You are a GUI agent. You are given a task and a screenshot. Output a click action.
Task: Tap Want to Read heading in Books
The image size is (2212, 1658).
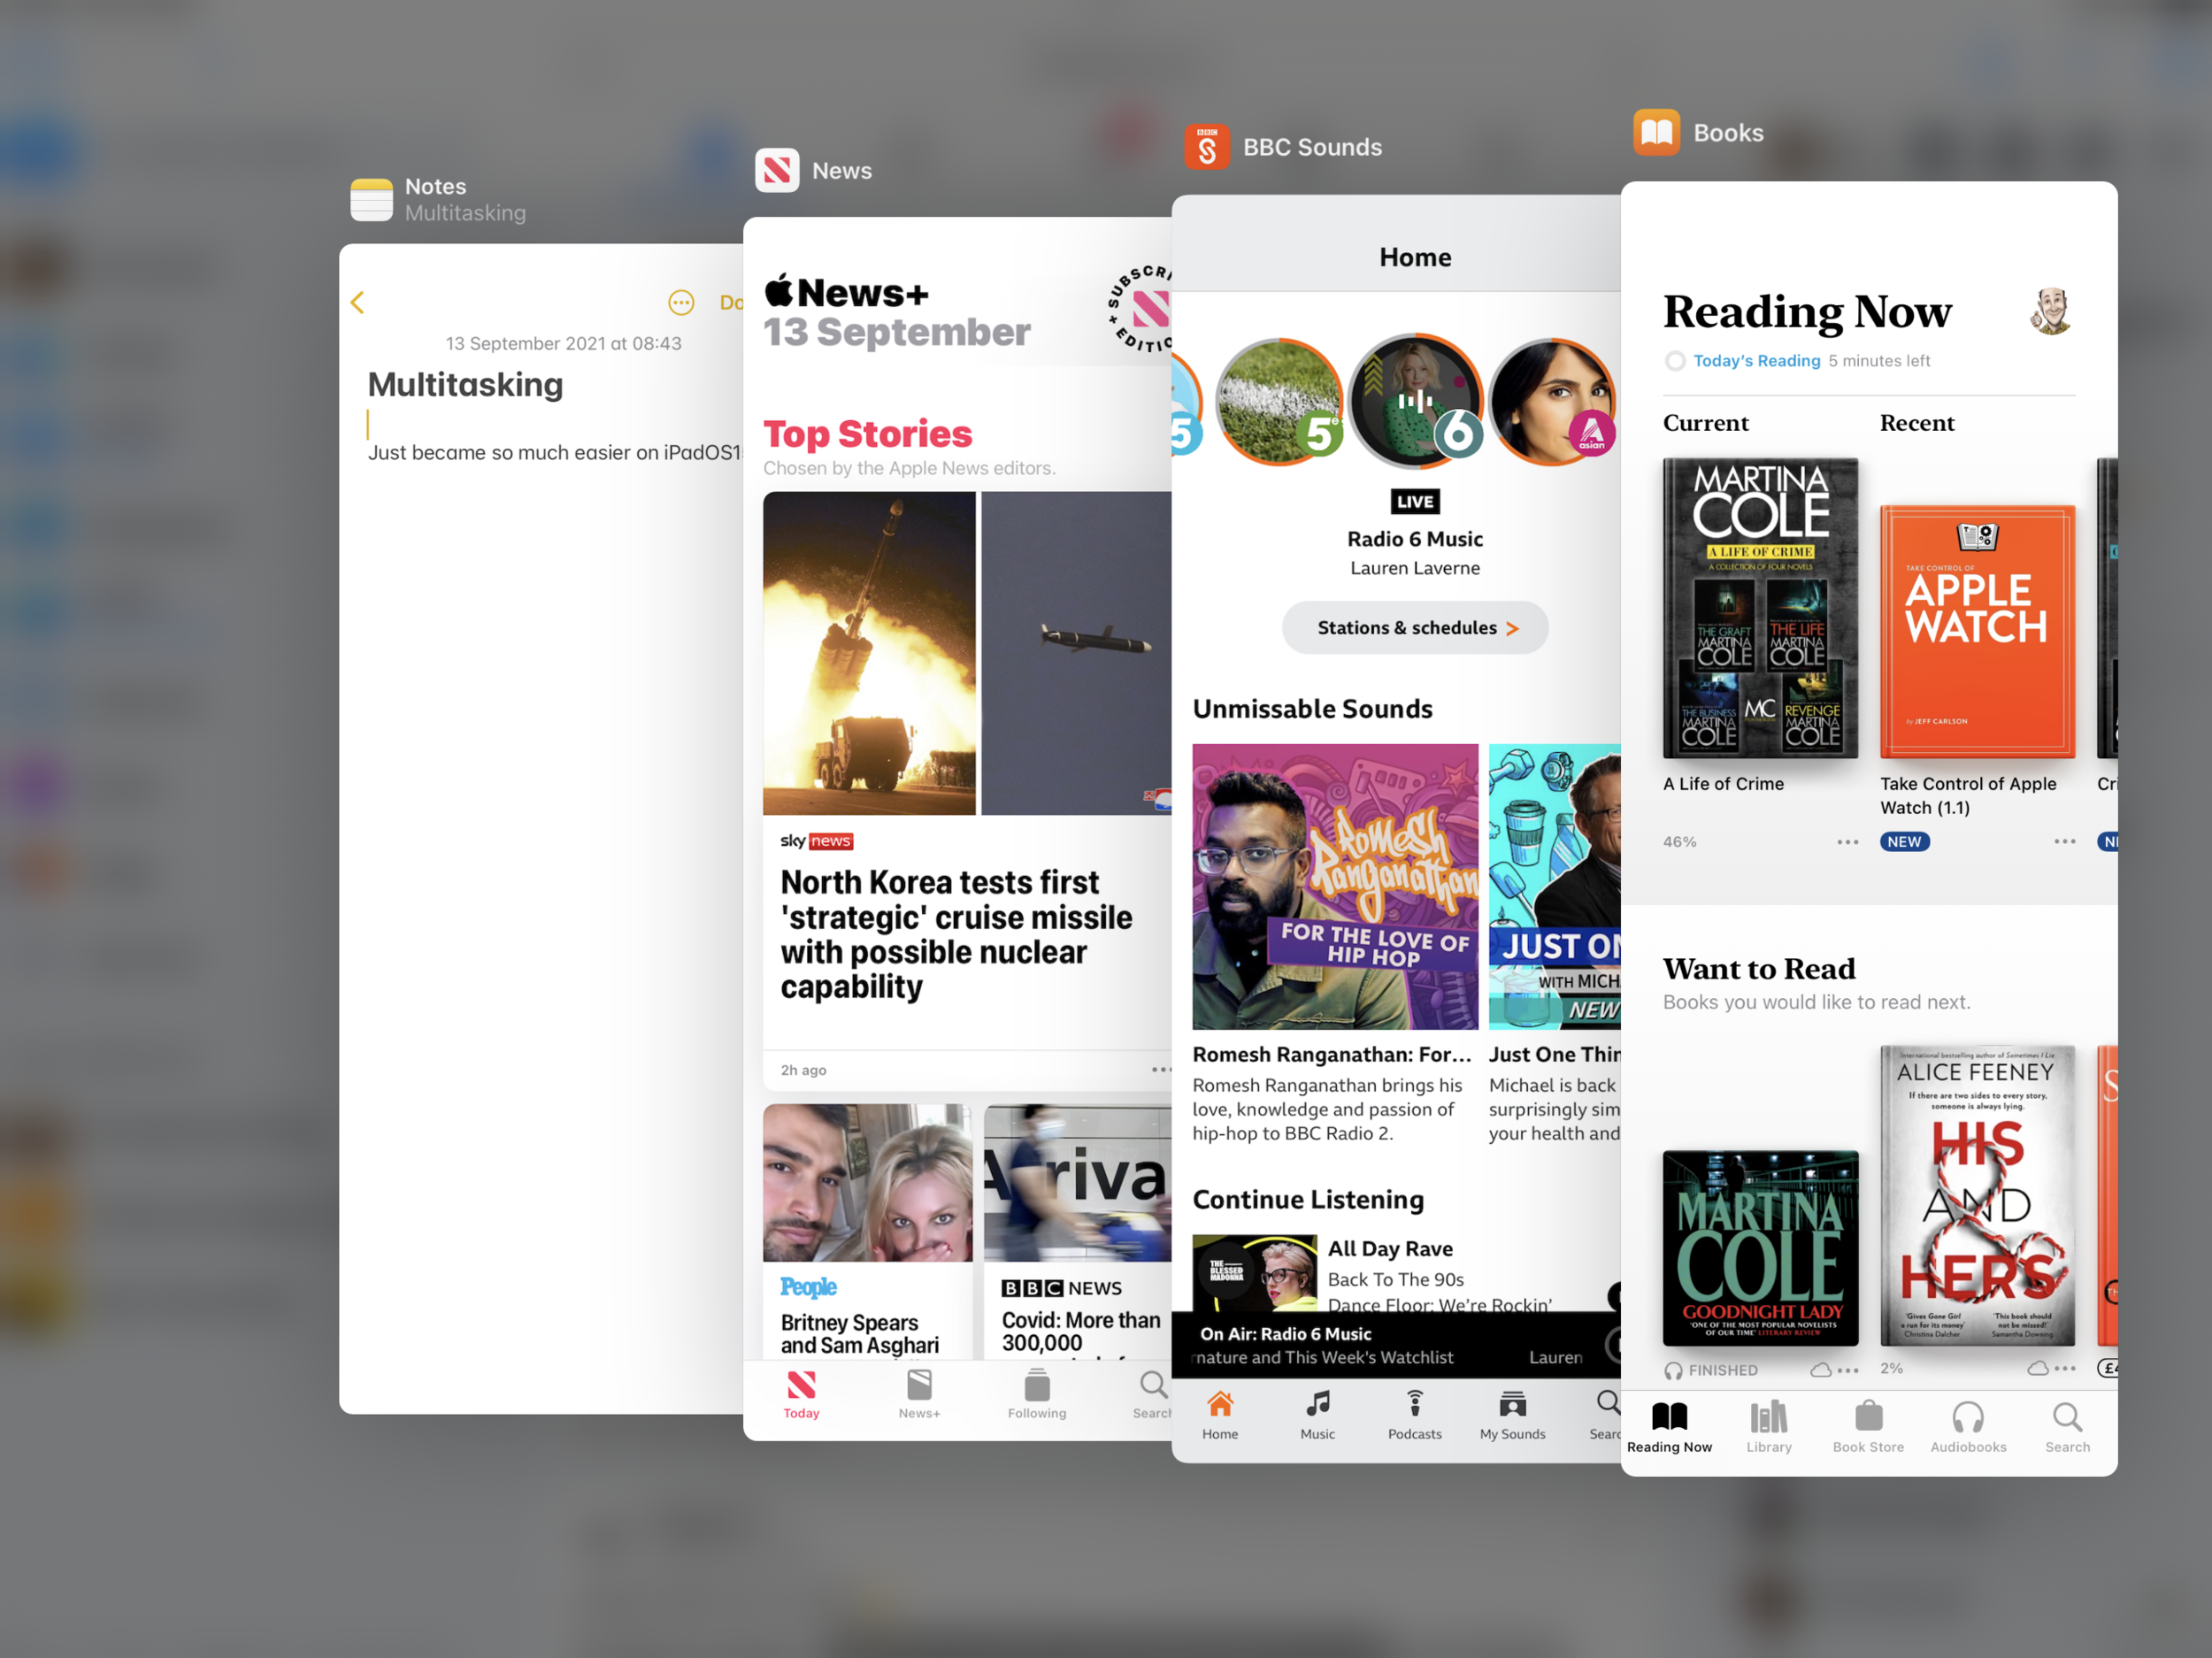coord(1758,969)
